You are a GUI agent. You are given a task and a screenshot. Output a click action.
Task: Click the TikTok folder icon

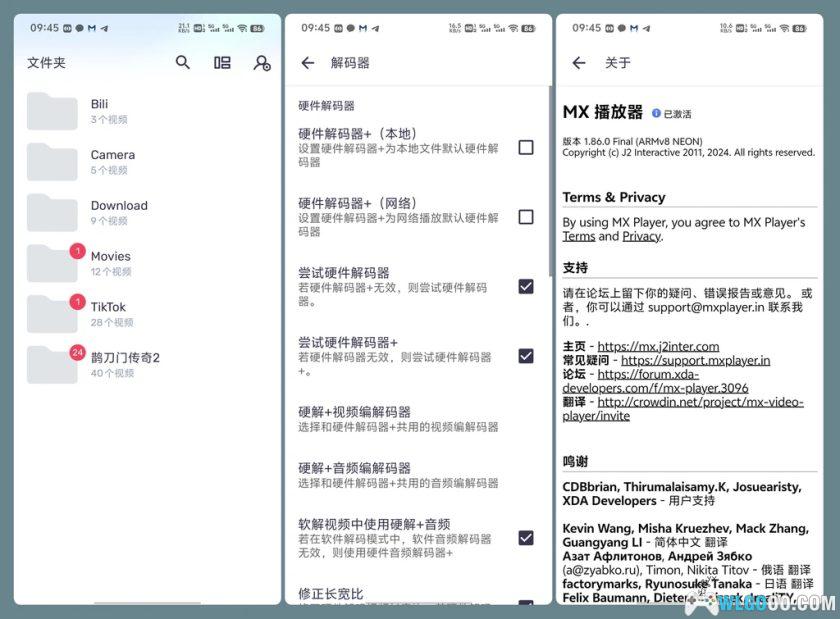52,312
